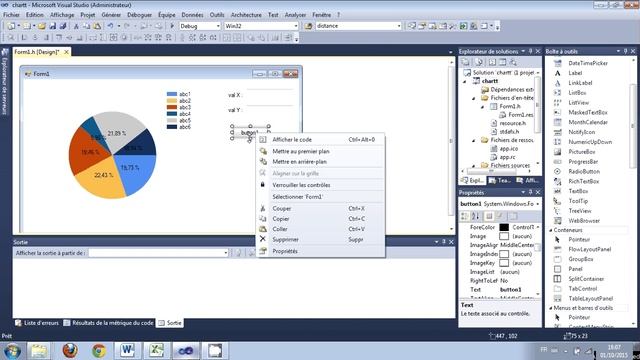Select the RichTextBox control in toolbox
Screen dimensions: 640x360
[x=584, y=181]
